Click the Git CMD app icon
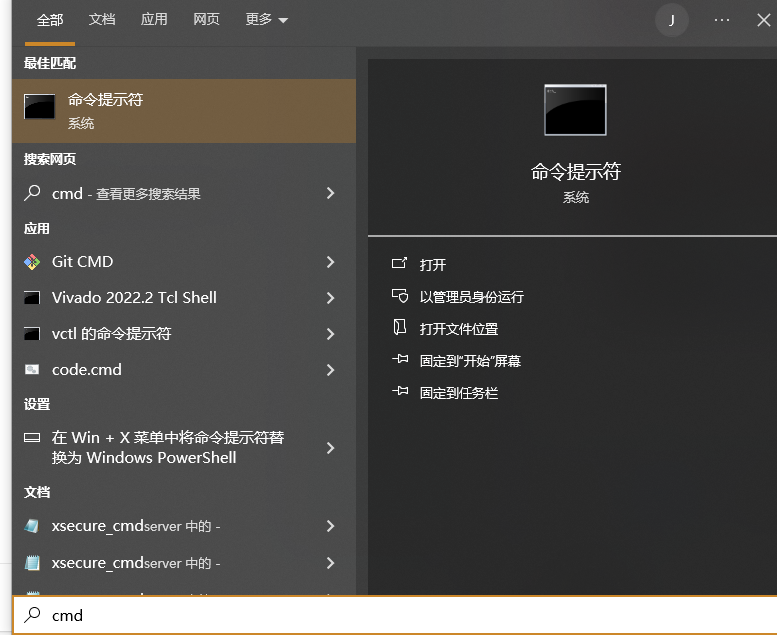 pos(32,262)
